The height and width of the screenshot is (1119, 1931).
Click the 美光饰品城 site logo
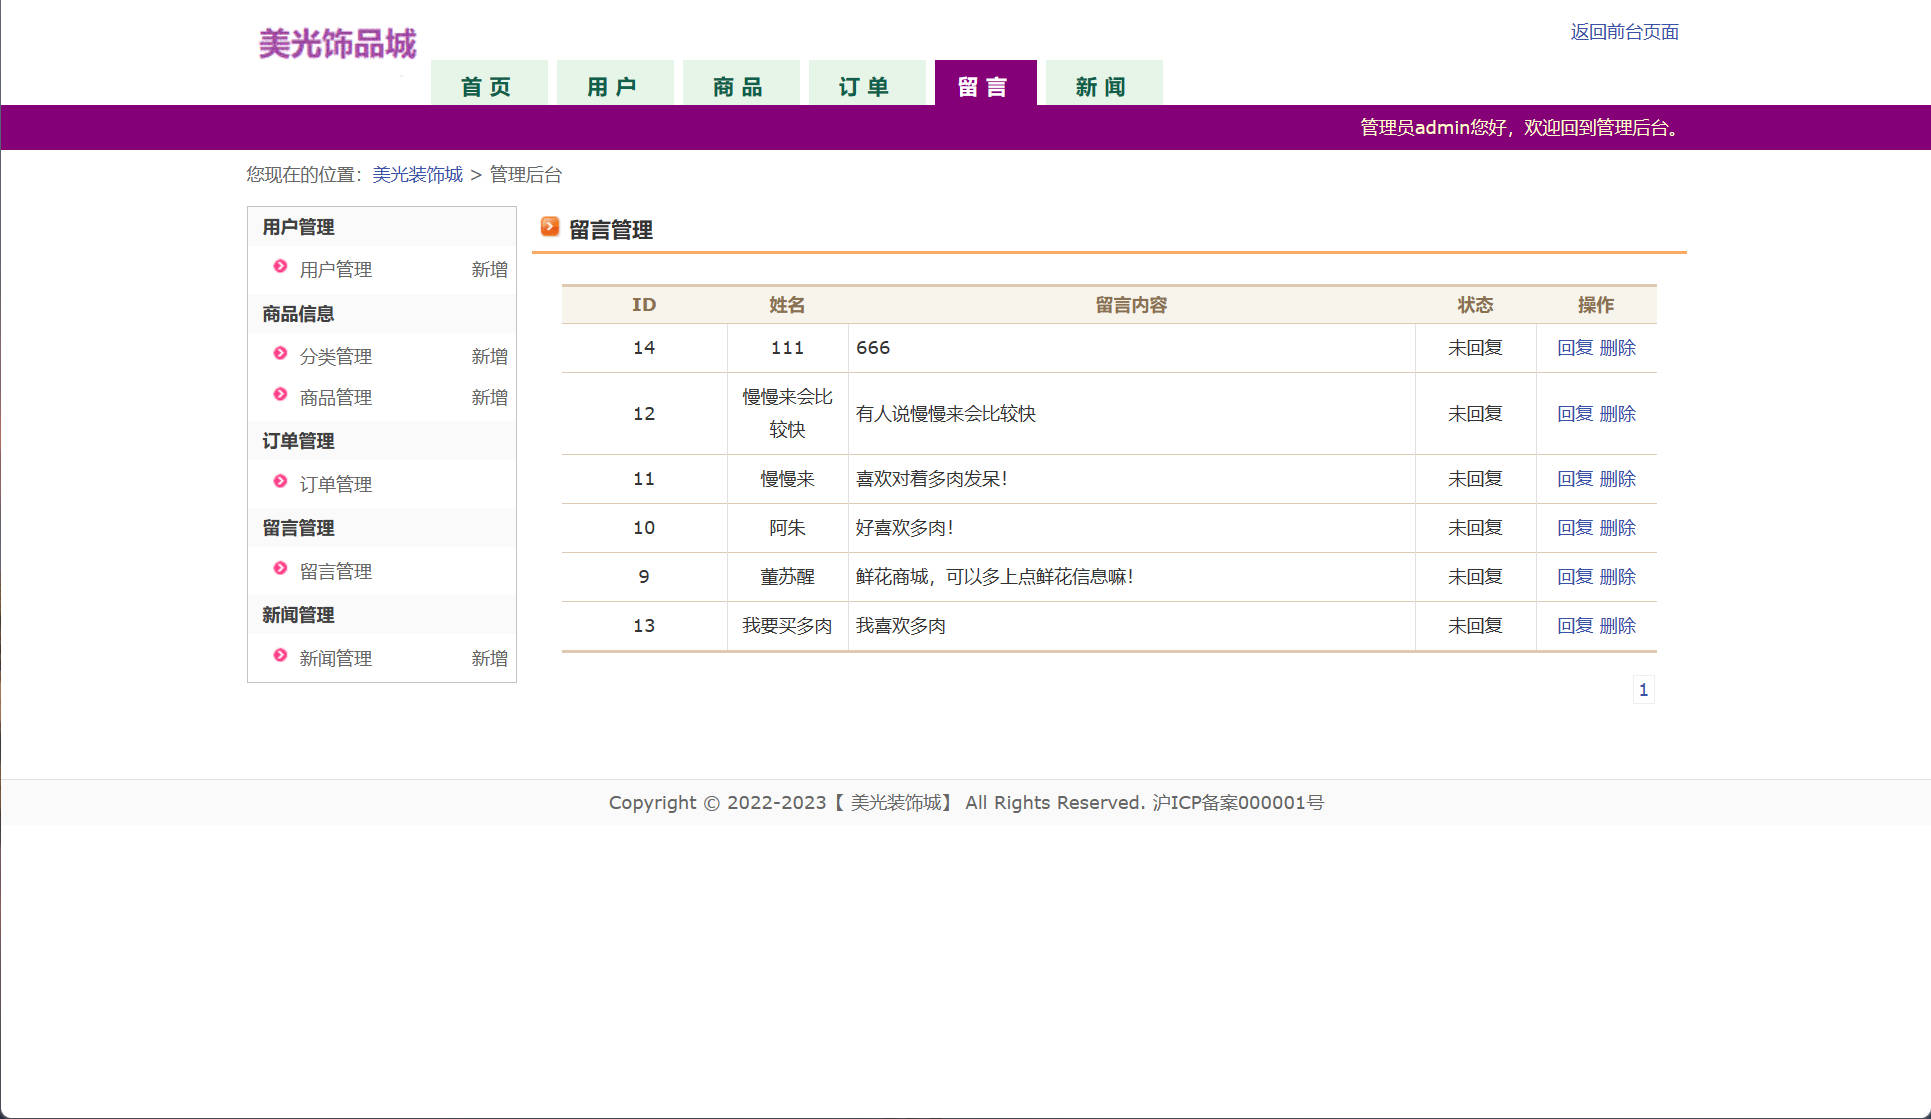[337, 44]
